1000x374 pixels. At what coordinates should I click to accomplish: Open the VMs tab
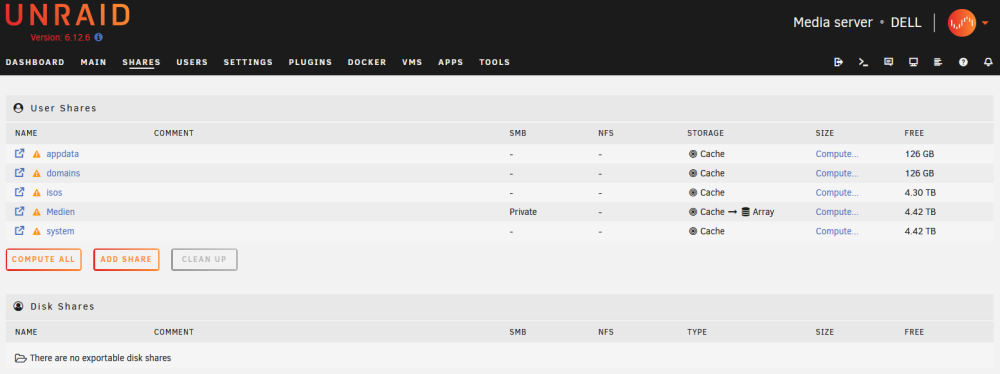(412, 62)
